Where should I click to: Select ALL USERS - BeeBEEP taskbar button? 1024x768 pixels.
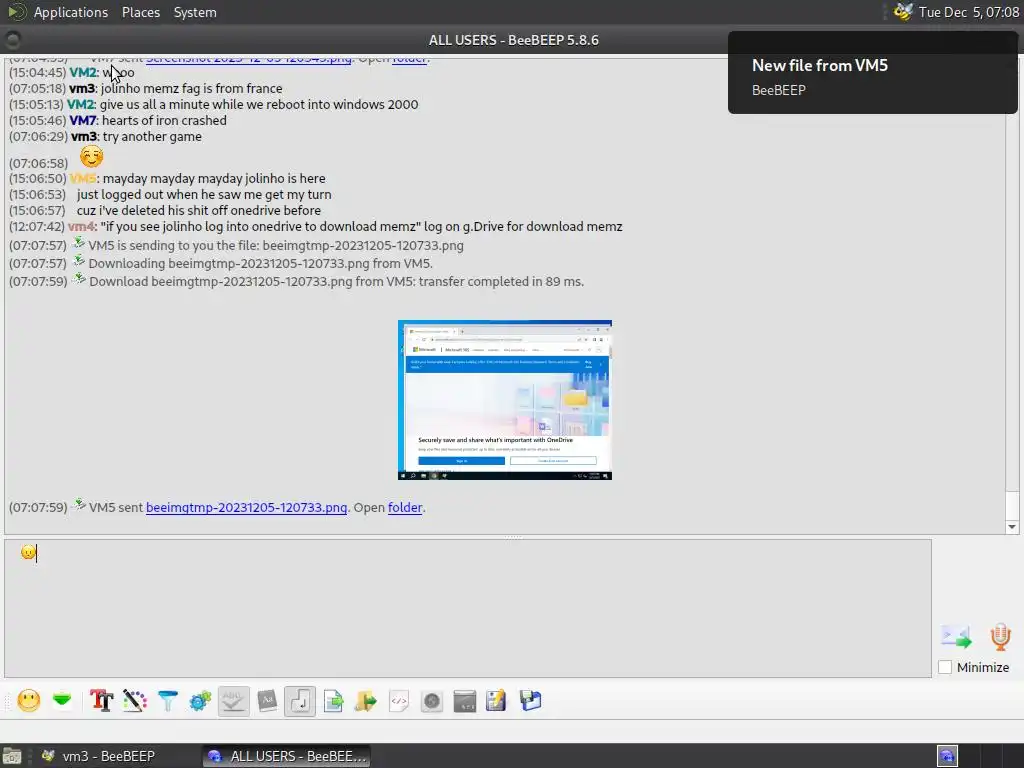pyautogui.click(x=286, y=756)
